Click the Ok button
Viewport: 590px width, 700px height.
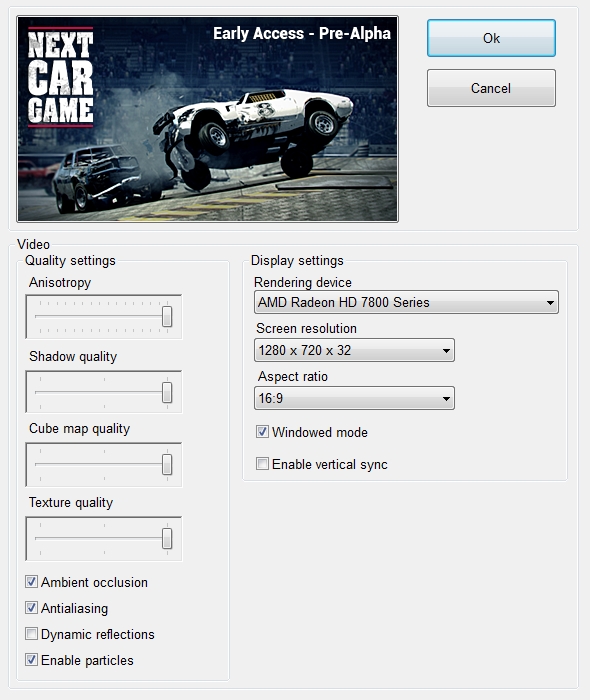491,38
